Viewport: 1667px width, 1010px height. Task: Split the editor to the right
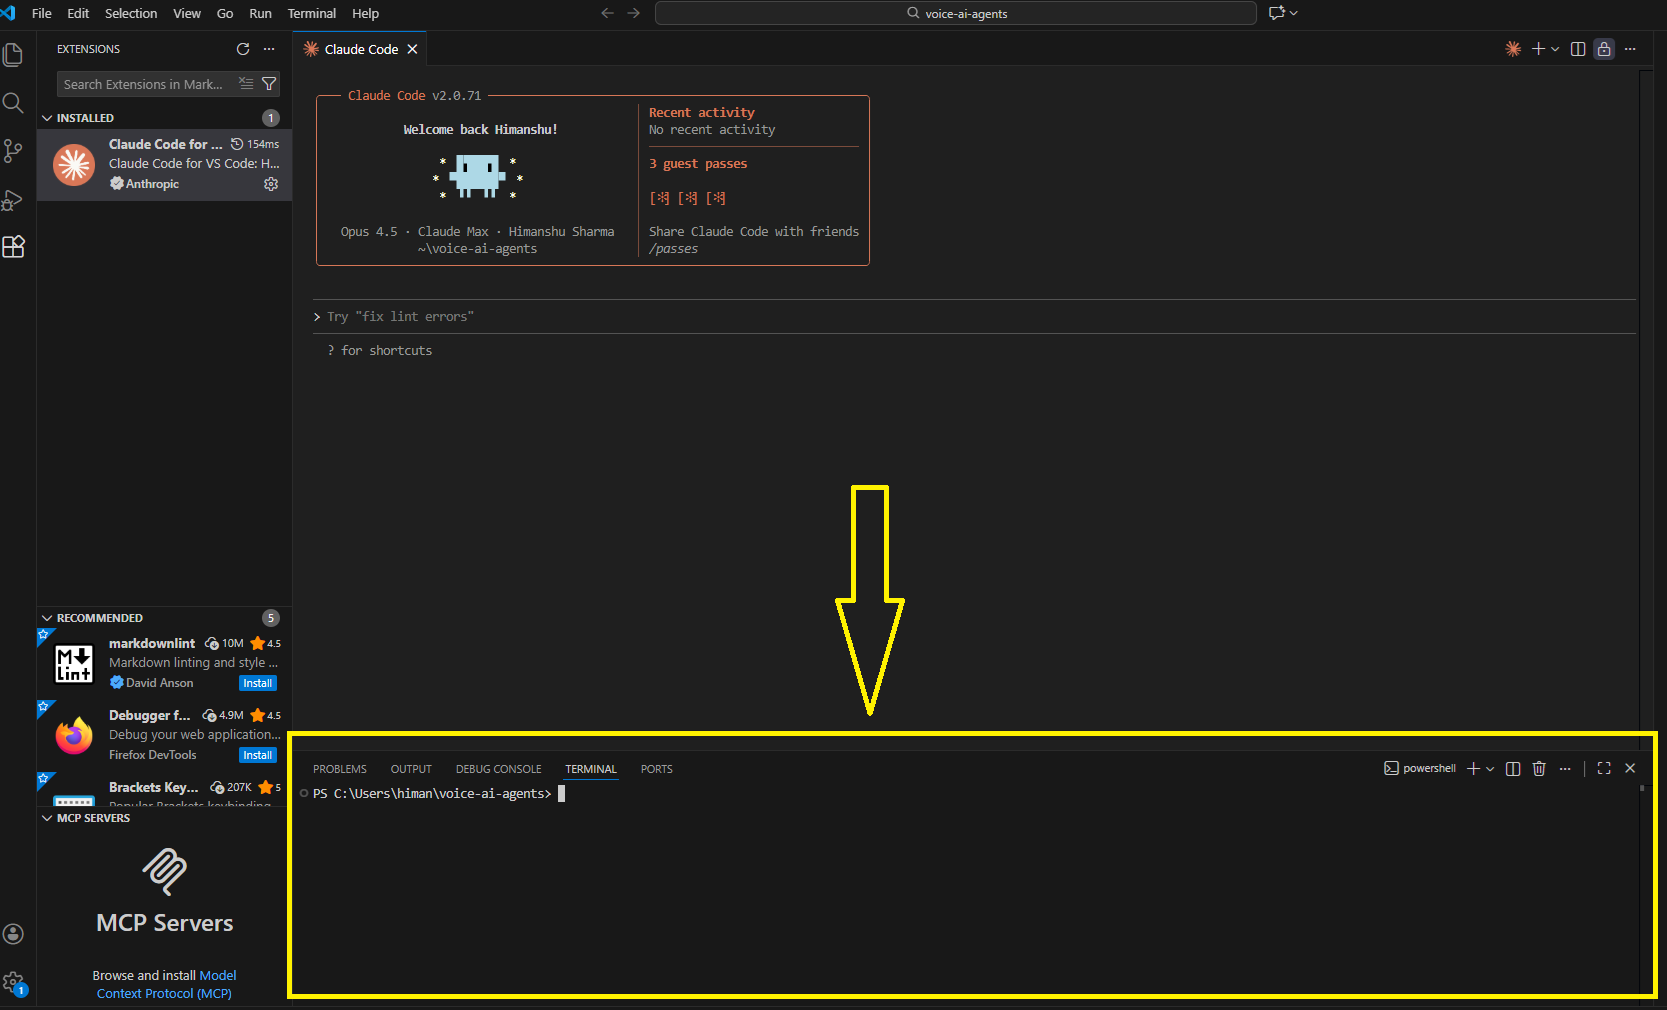pyautogui.click(x=1578, y=49)
